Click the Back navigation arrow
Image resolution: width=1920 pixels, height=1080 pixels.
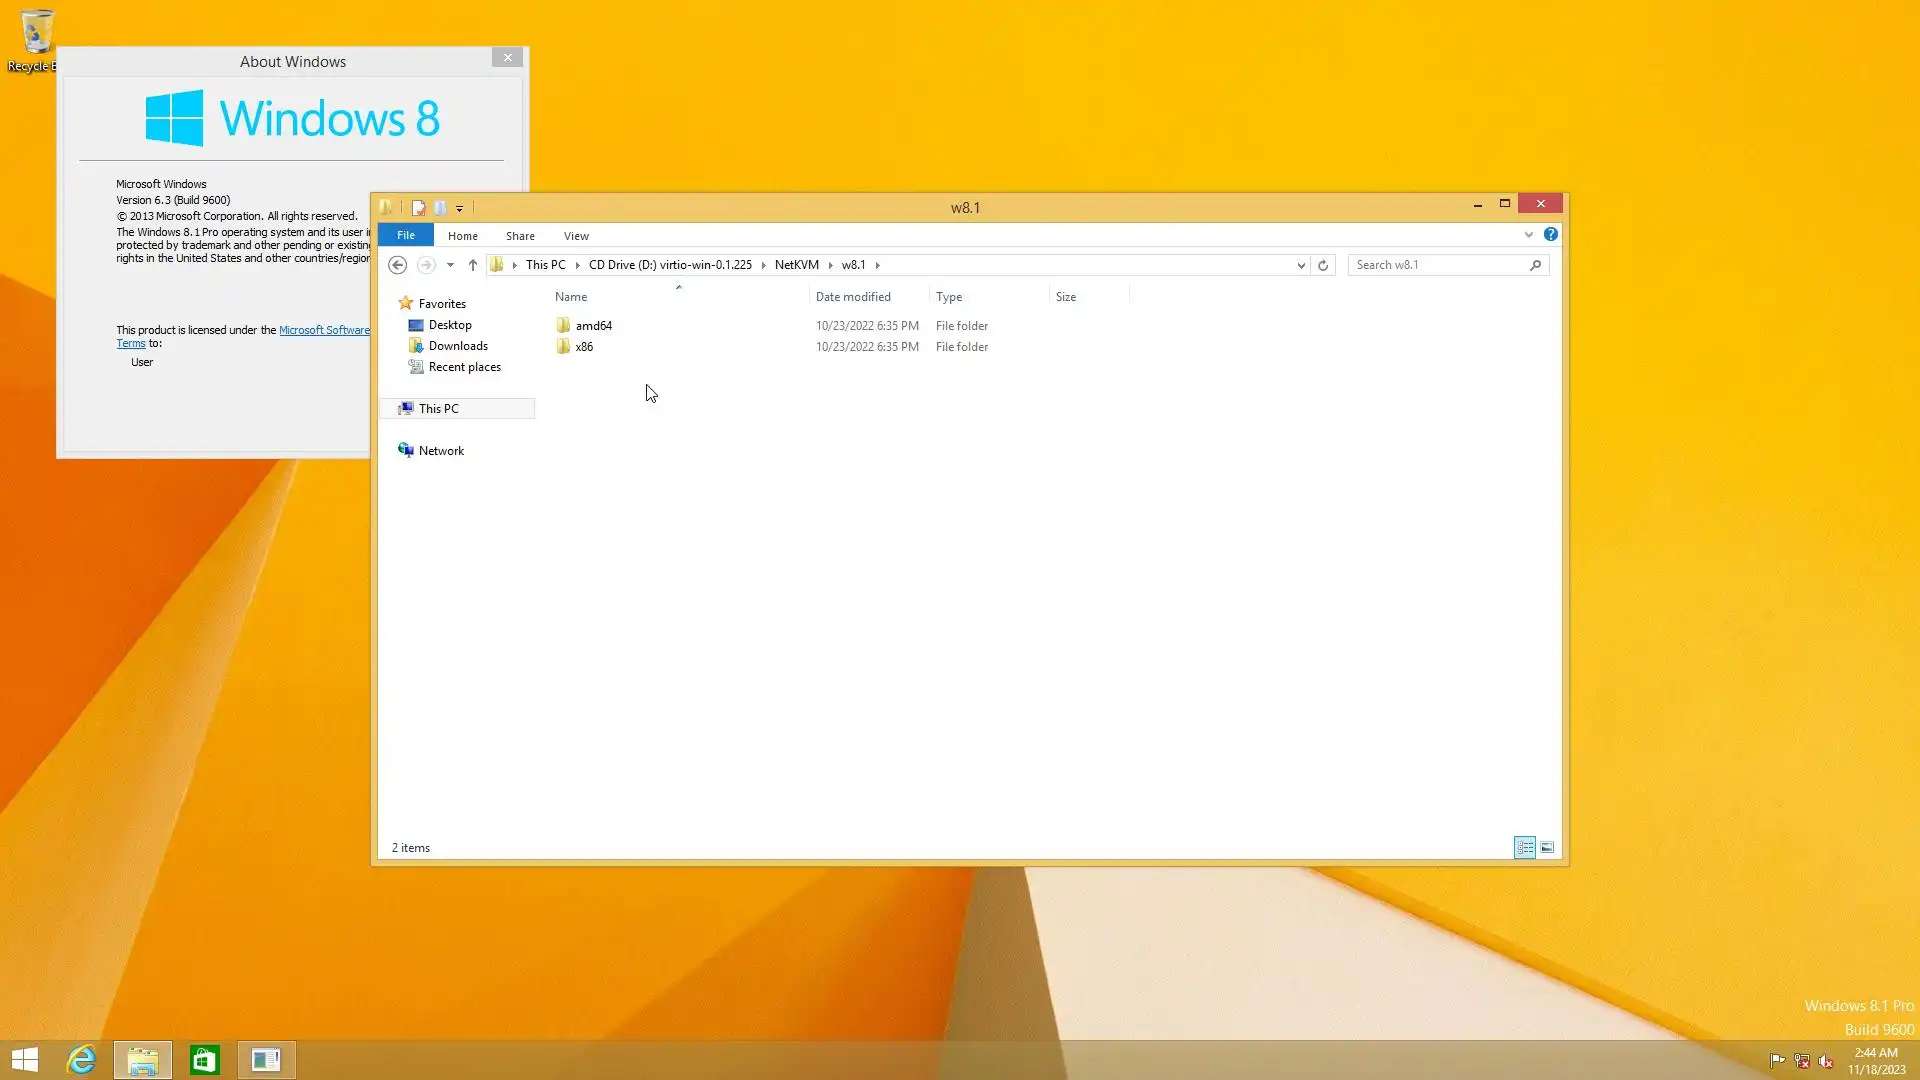(397, 265)
